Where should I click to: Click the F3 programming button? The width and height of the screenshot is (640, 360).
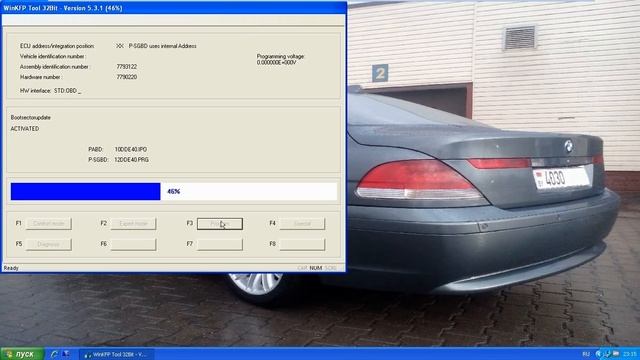tap(220, 224)
